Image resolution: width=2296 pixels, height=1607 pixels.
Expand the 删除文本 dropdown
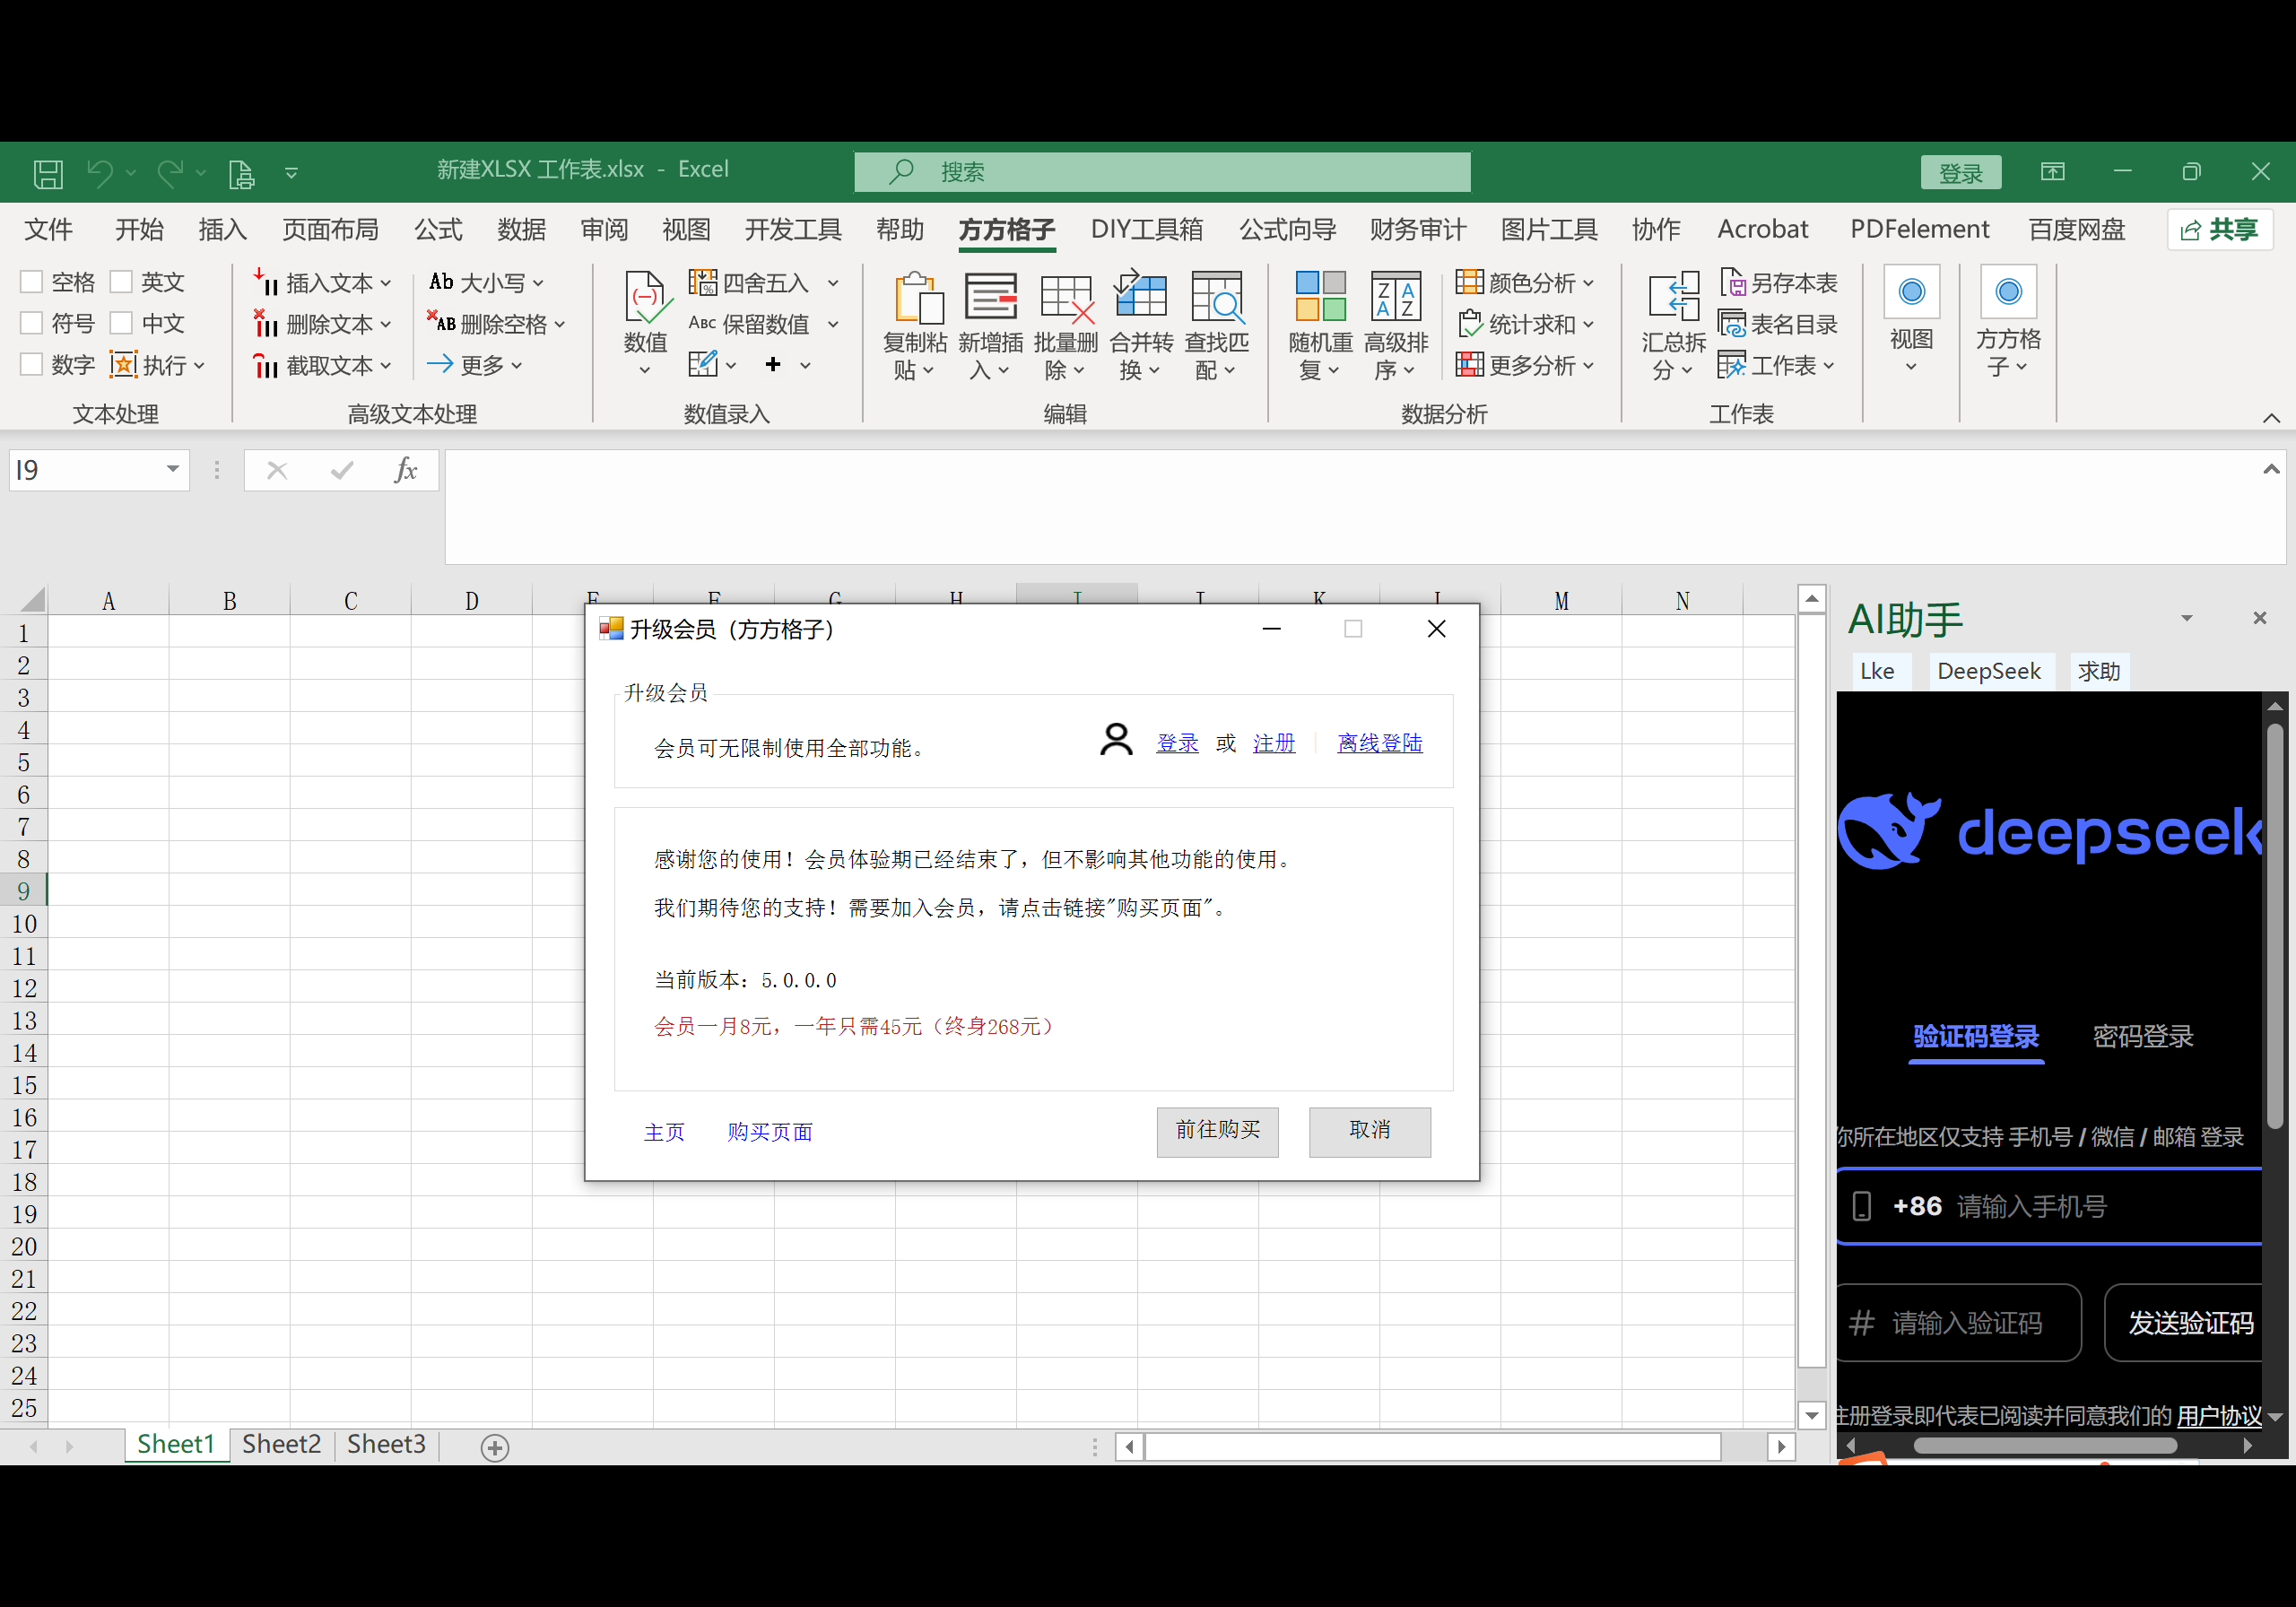pyautogui.click(x=386, y=325)
